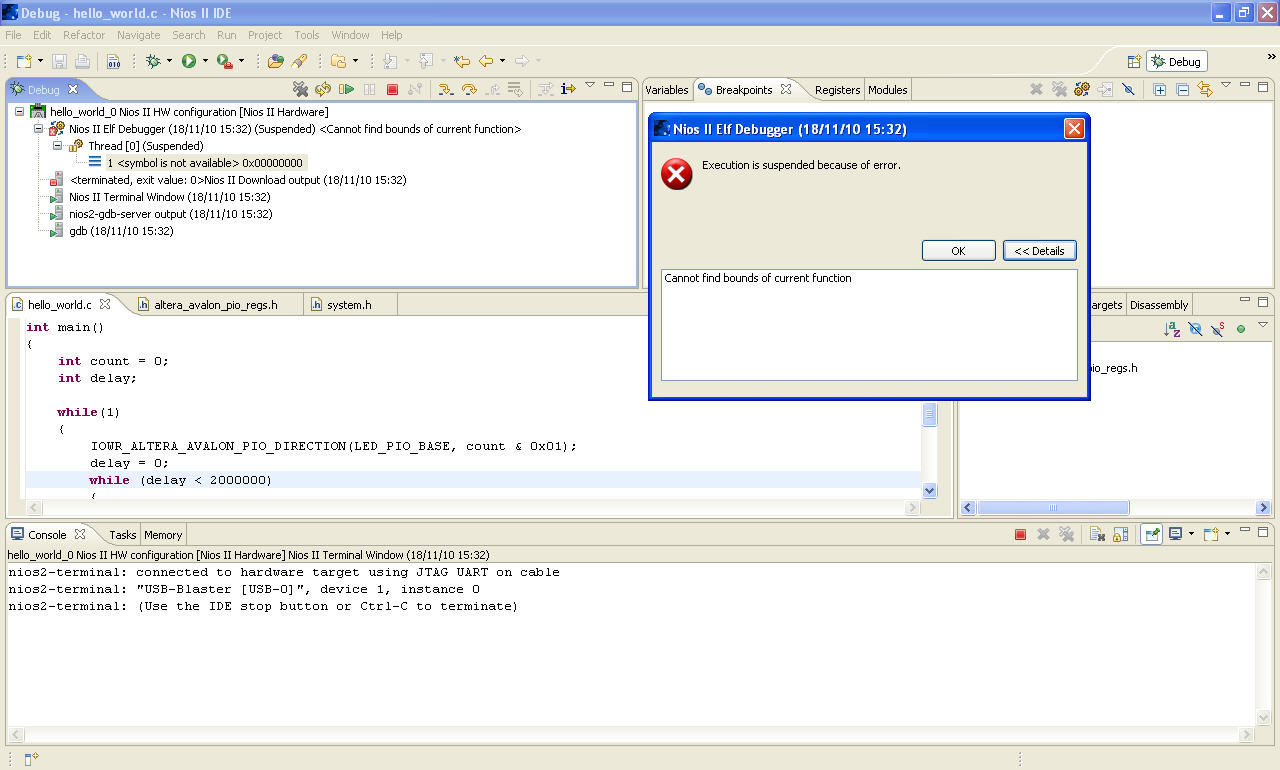Click the External Tools run icon

225,61
